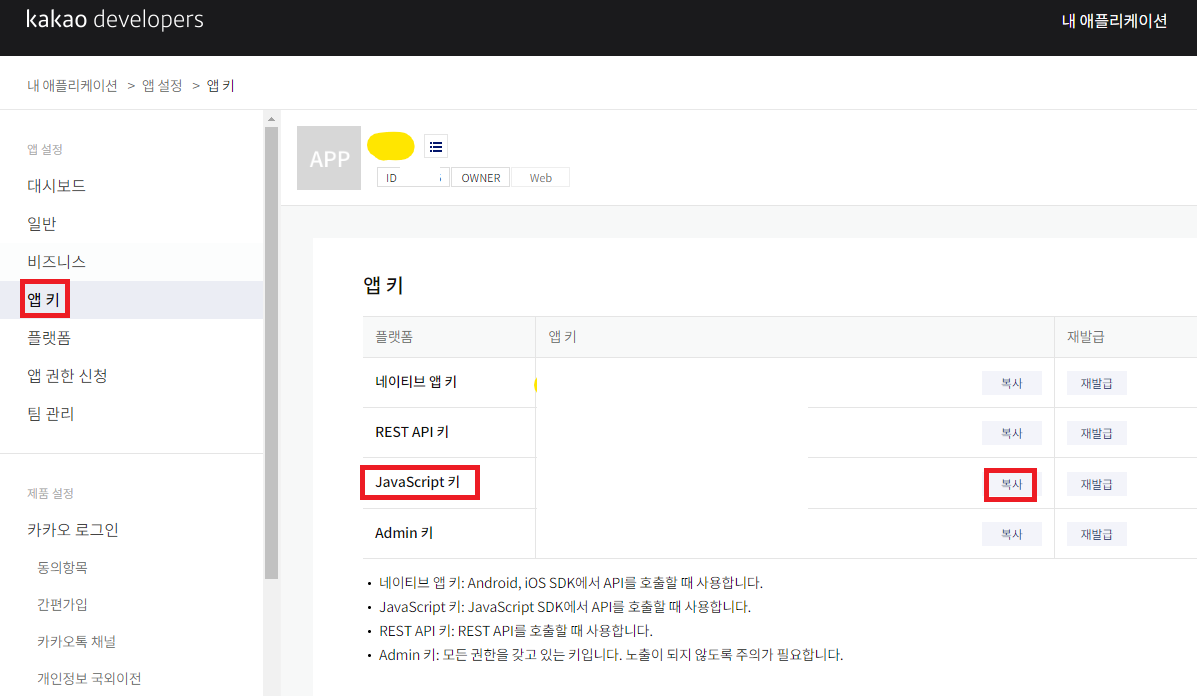Open 간편가입 submenu

(x=63, y=604)
